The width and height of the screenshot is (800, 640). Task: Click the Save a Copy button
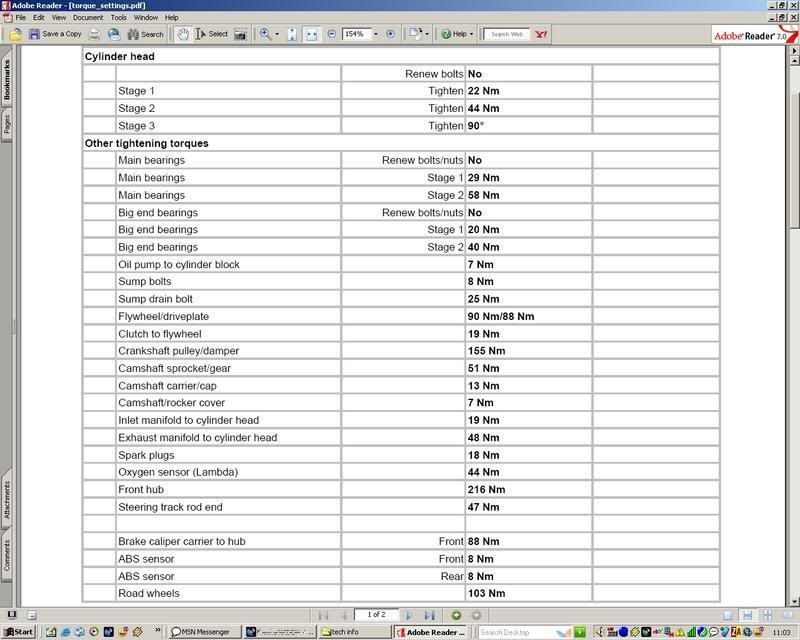tap(55, 34)
